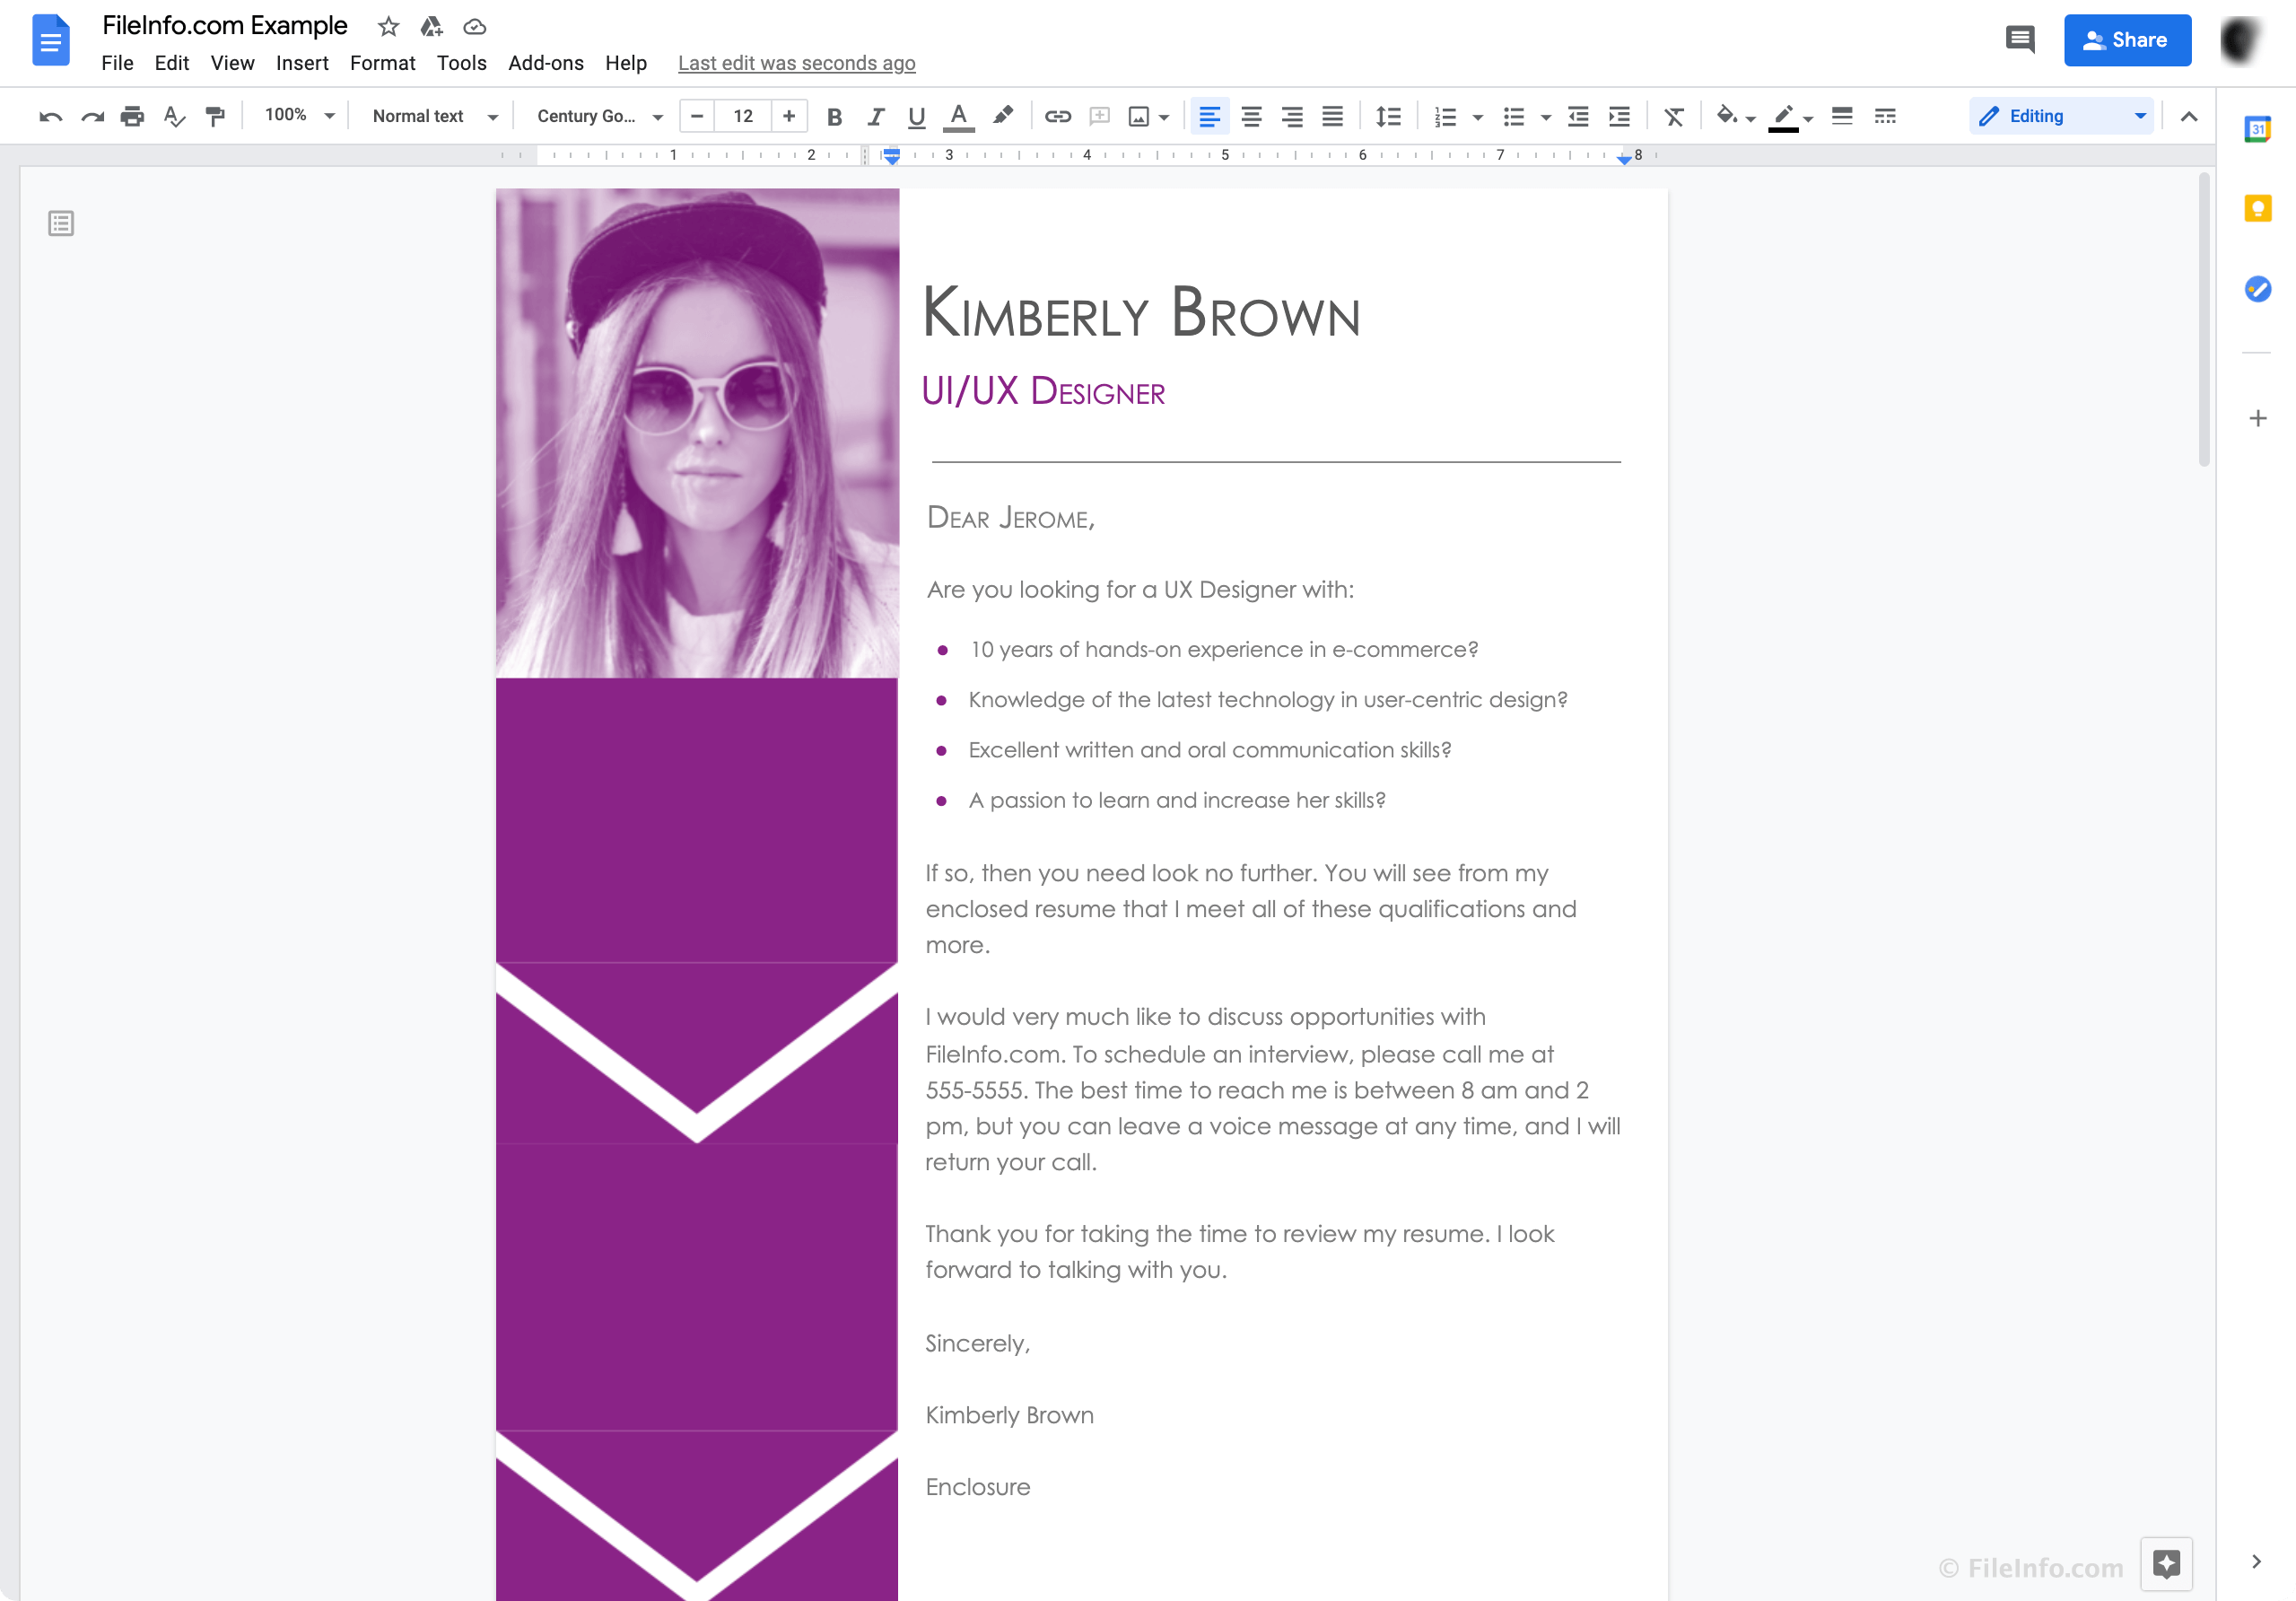Click the insert link icon
2296x1601 pixels.
coord(1055,117)
